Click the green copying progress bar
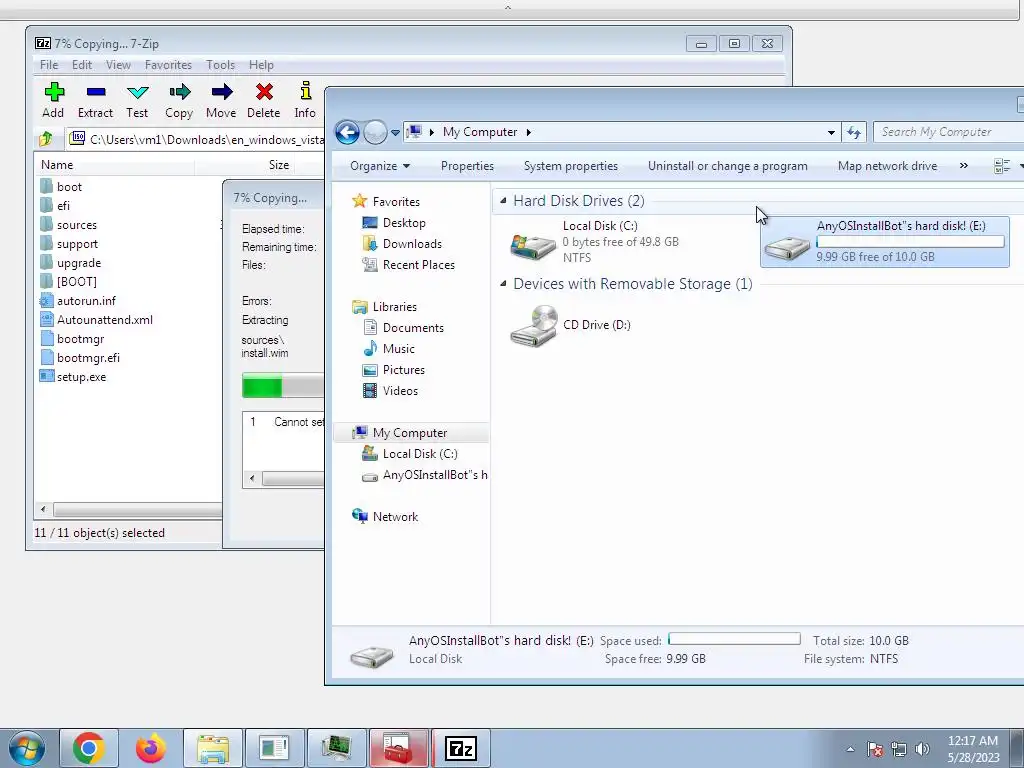 tap(283, 385)
